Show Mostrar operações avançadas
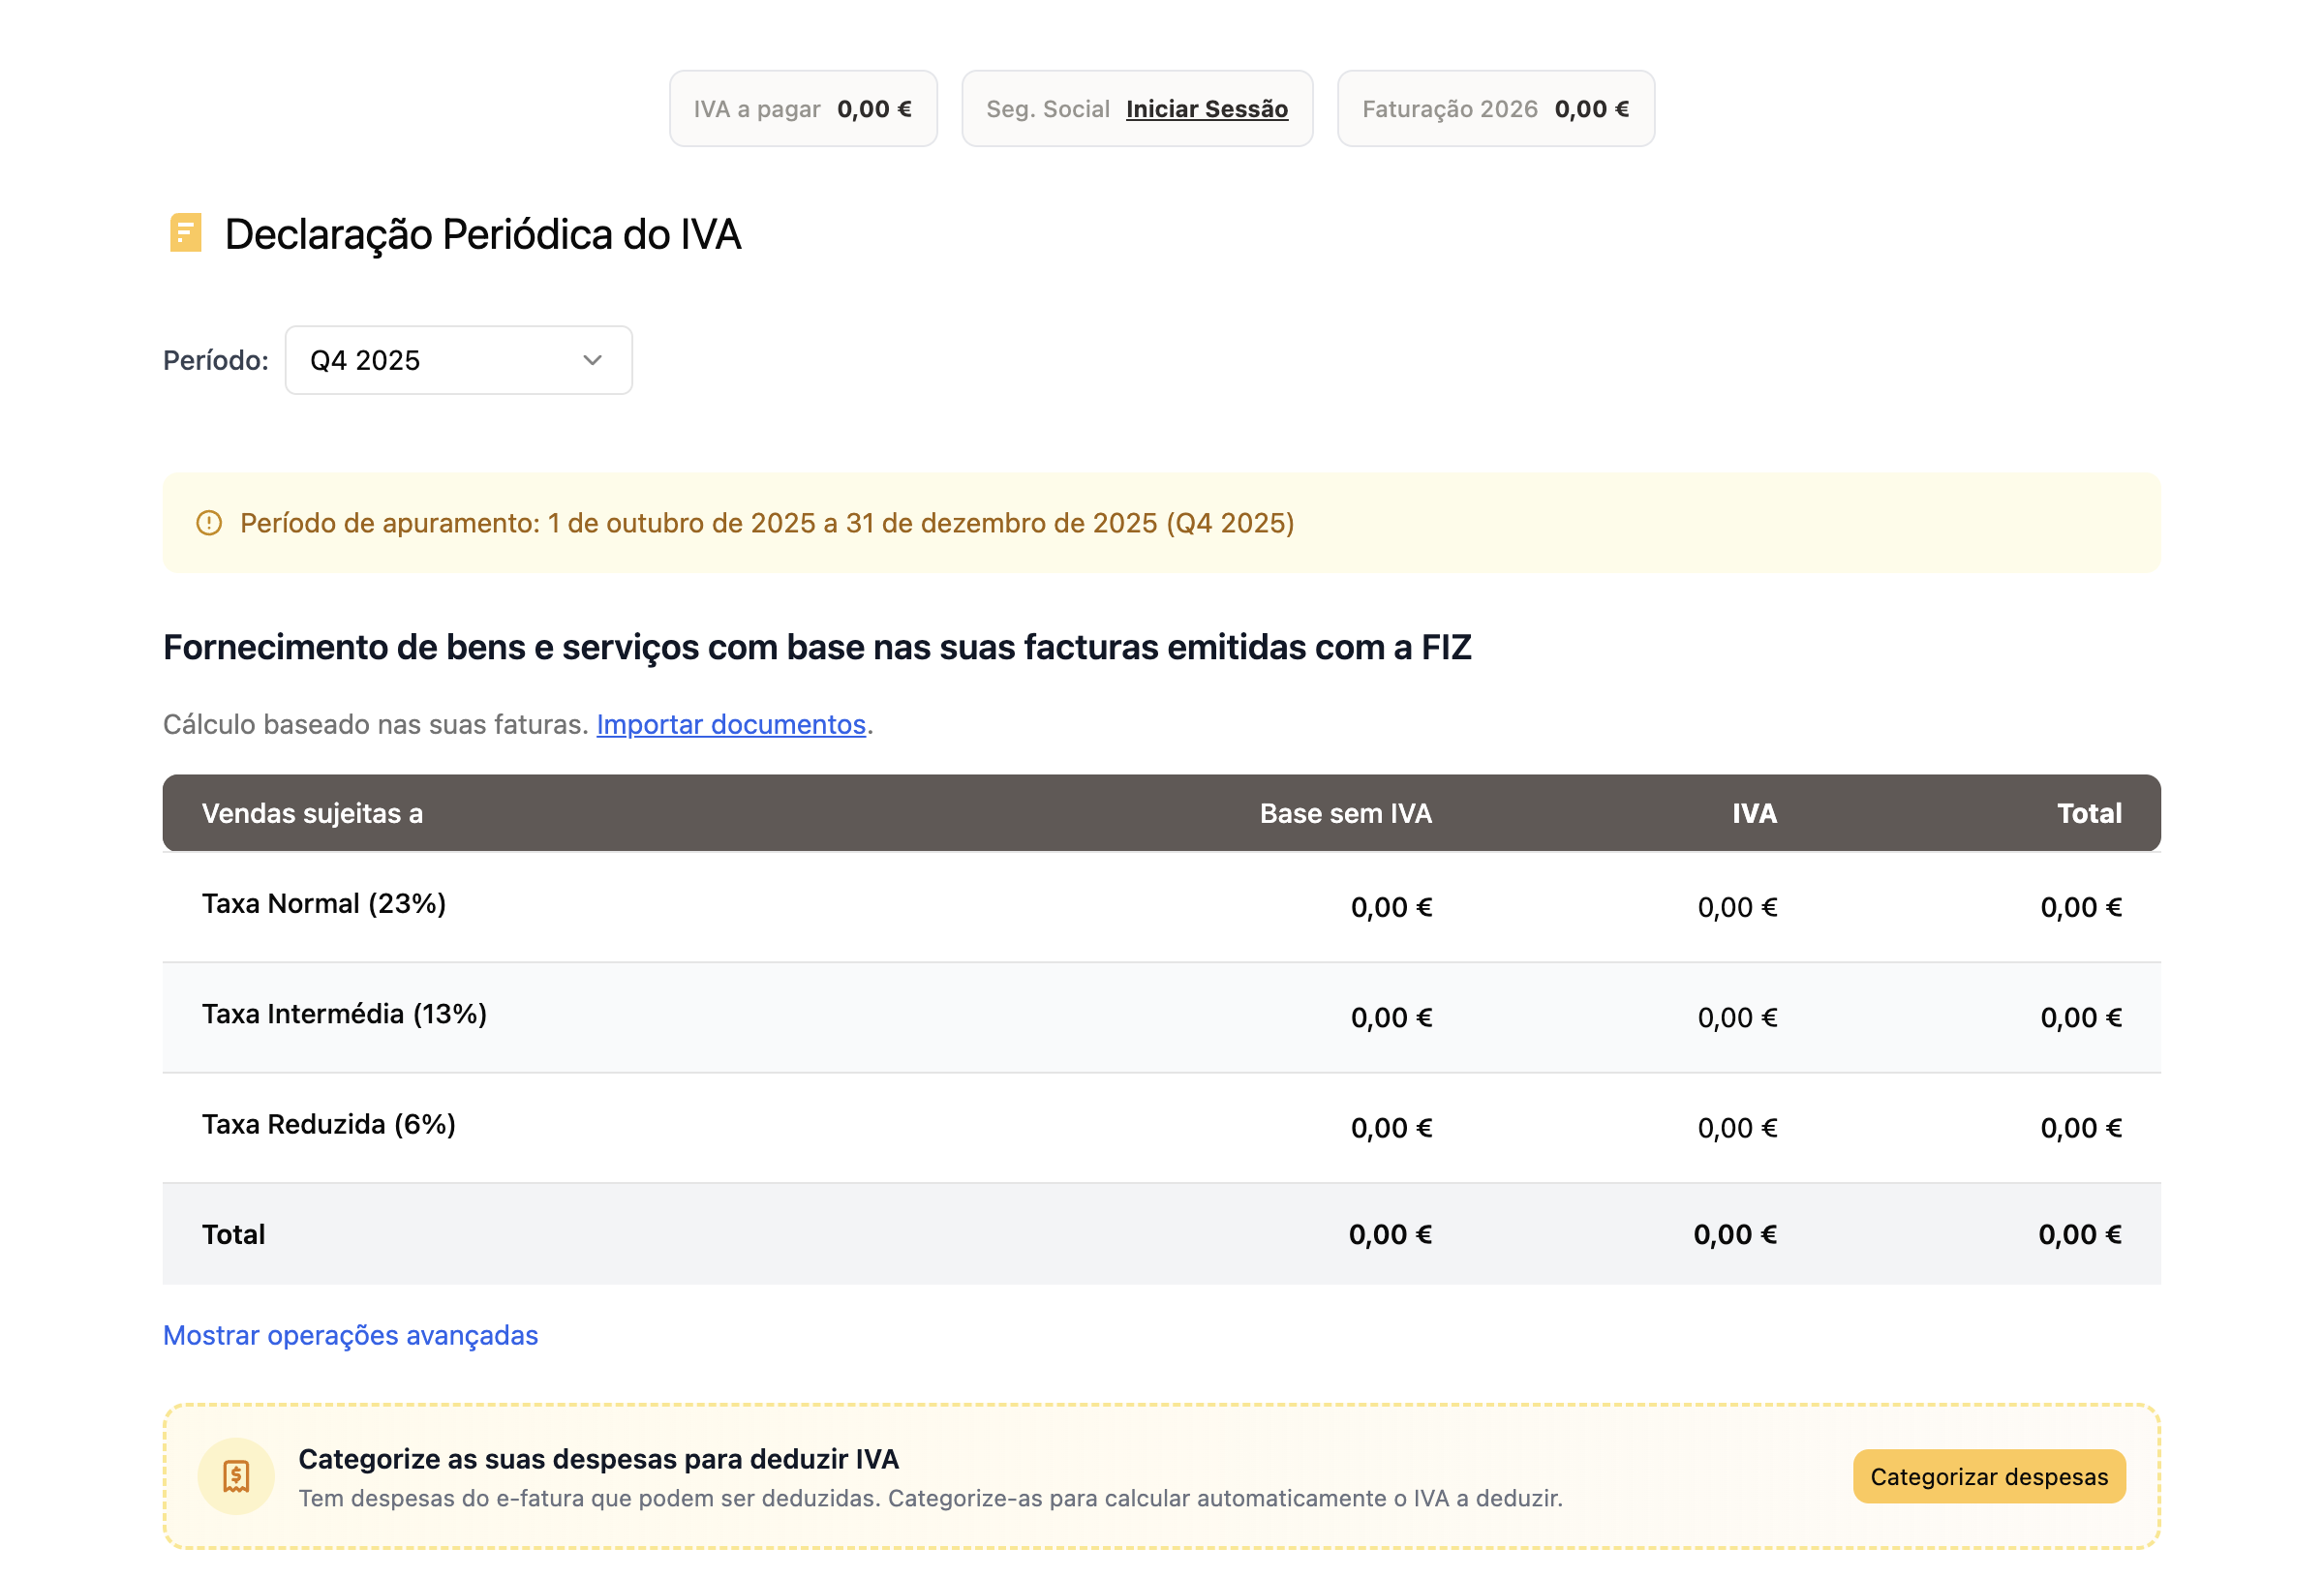 350,1335
